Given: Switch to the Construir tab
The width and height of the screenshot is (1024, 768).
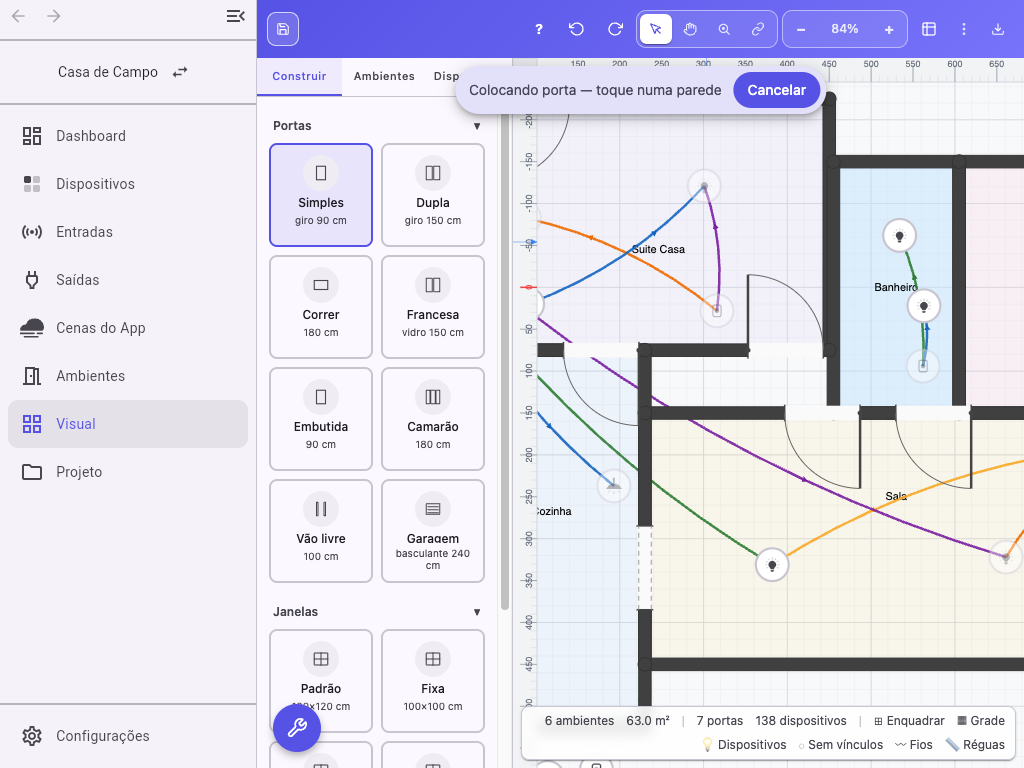Looking at the screenshot, I should [x=299, y=76].
